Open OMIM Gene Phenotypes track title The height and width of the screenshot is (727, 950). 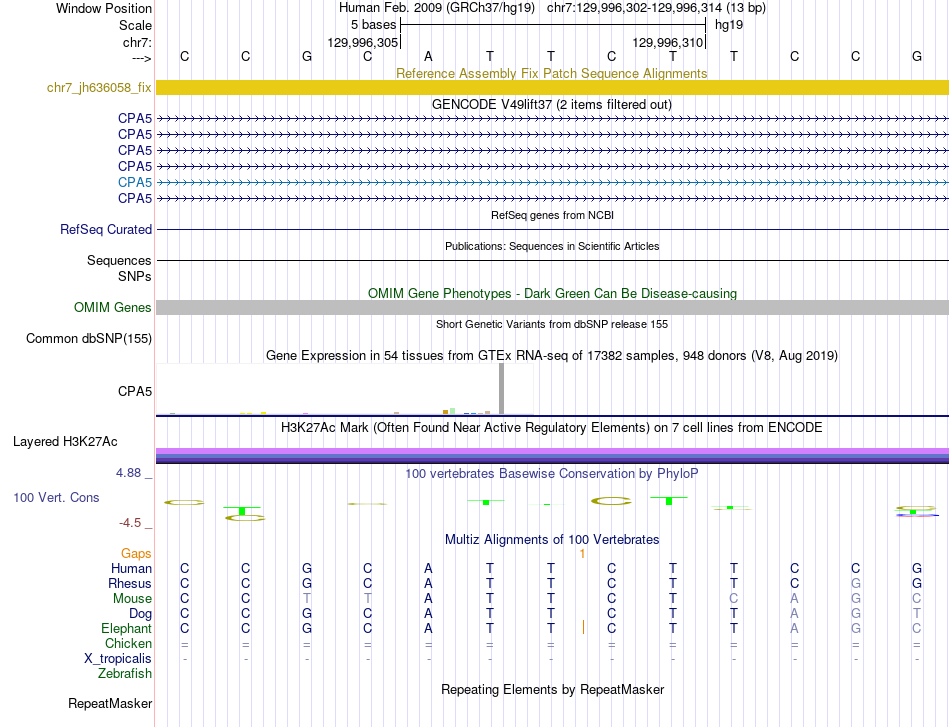click(x=552, y=293)
